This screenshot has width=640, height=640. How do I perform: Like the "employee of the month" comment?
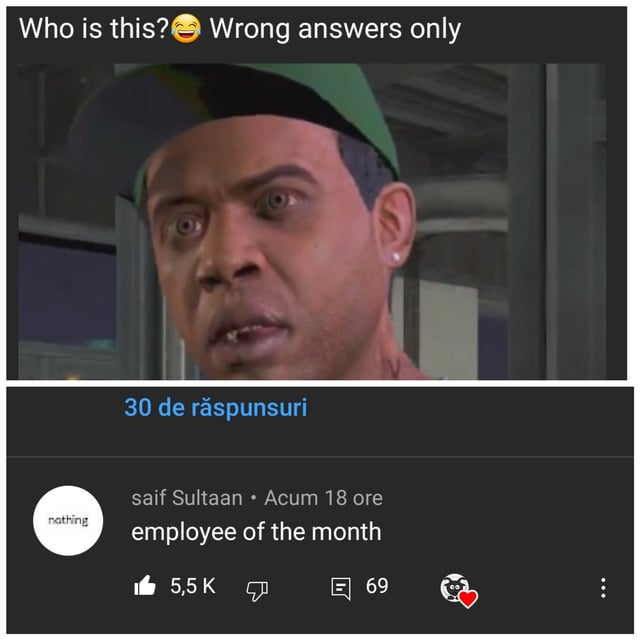(x=145, y=586)
